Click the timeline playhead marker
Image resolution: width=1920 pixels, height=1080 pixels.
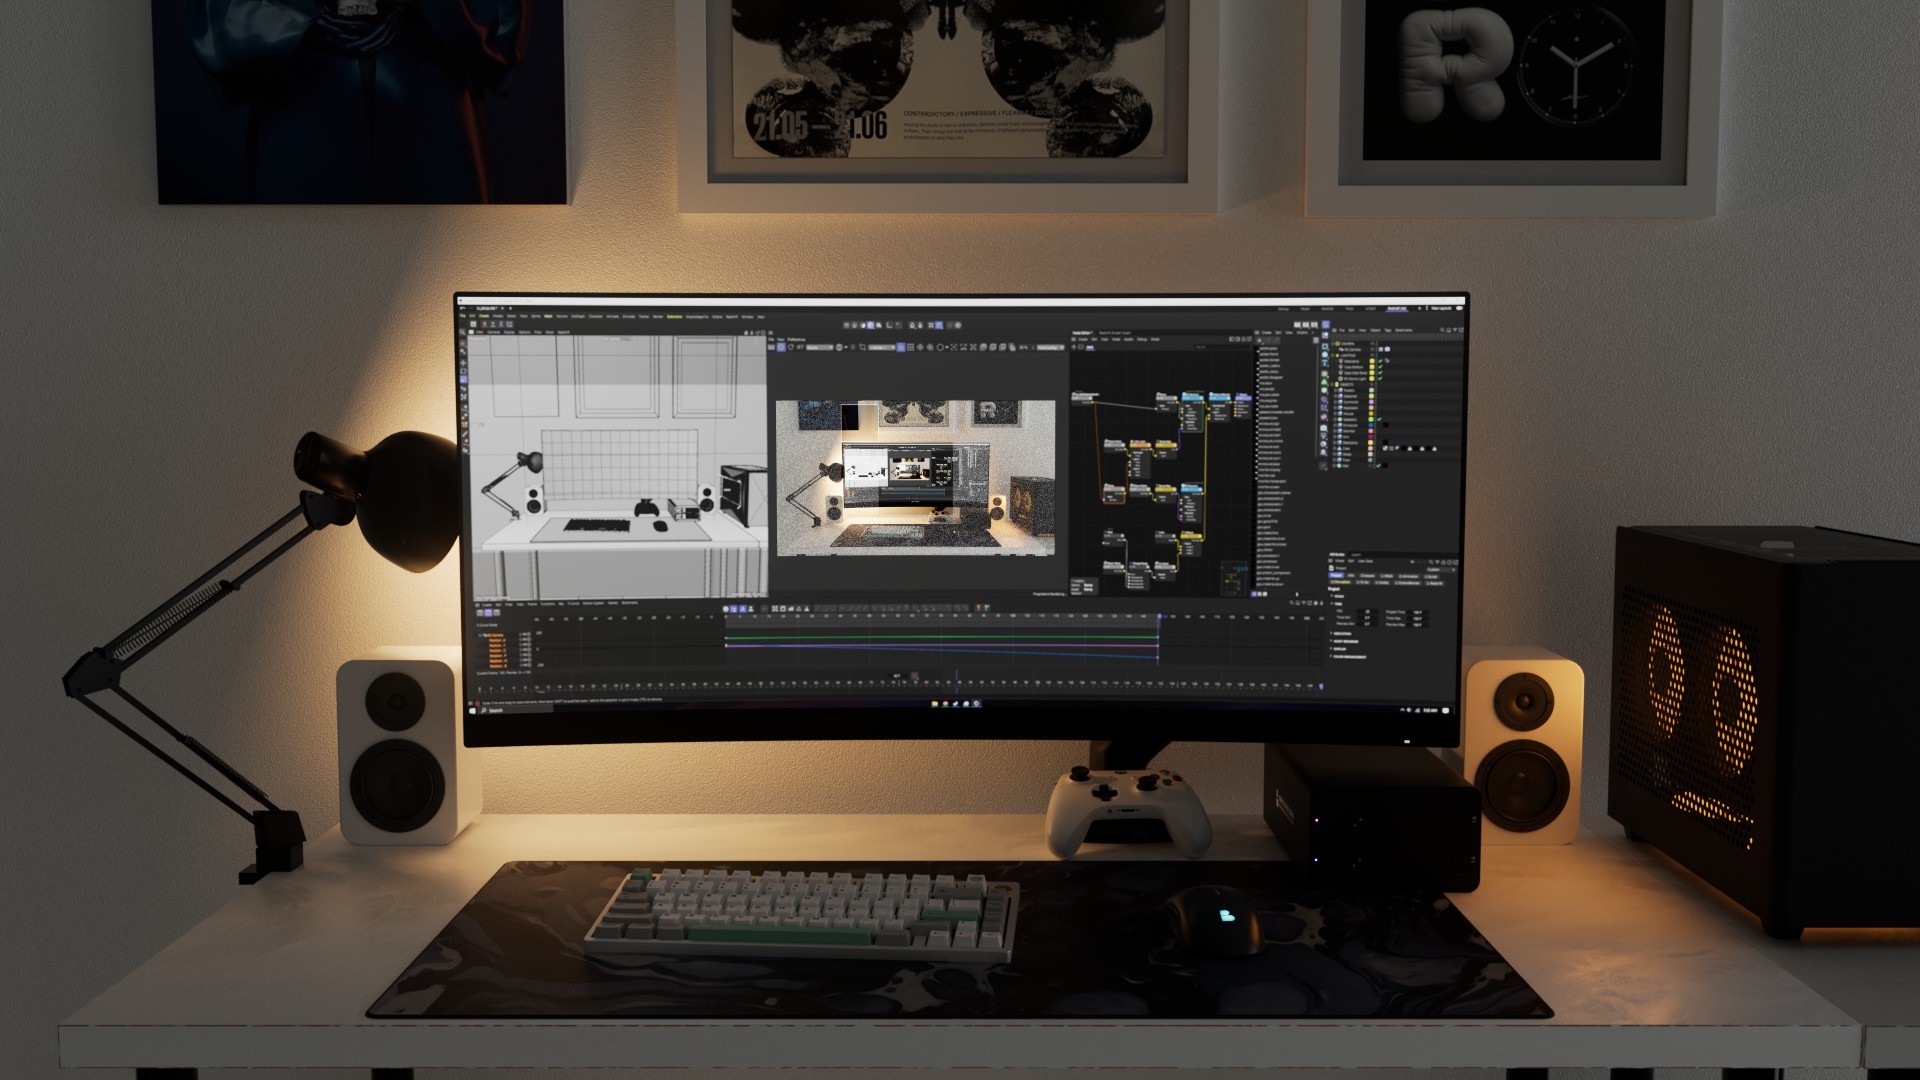(x=1159, y=616)
